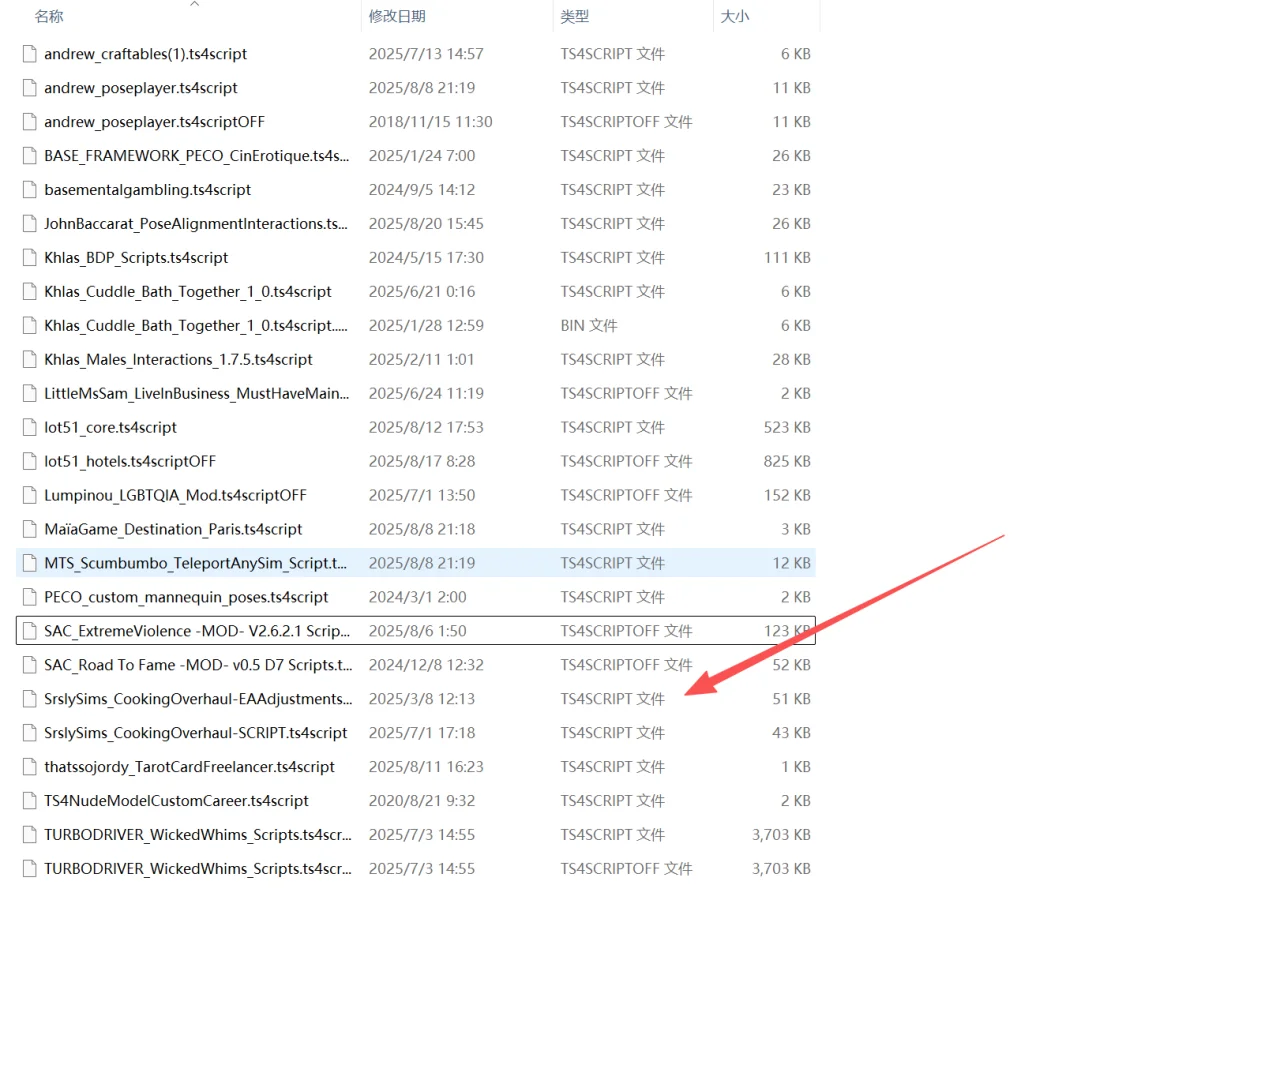Click file icon of andrew_poseplayer.ts4script

30,88
